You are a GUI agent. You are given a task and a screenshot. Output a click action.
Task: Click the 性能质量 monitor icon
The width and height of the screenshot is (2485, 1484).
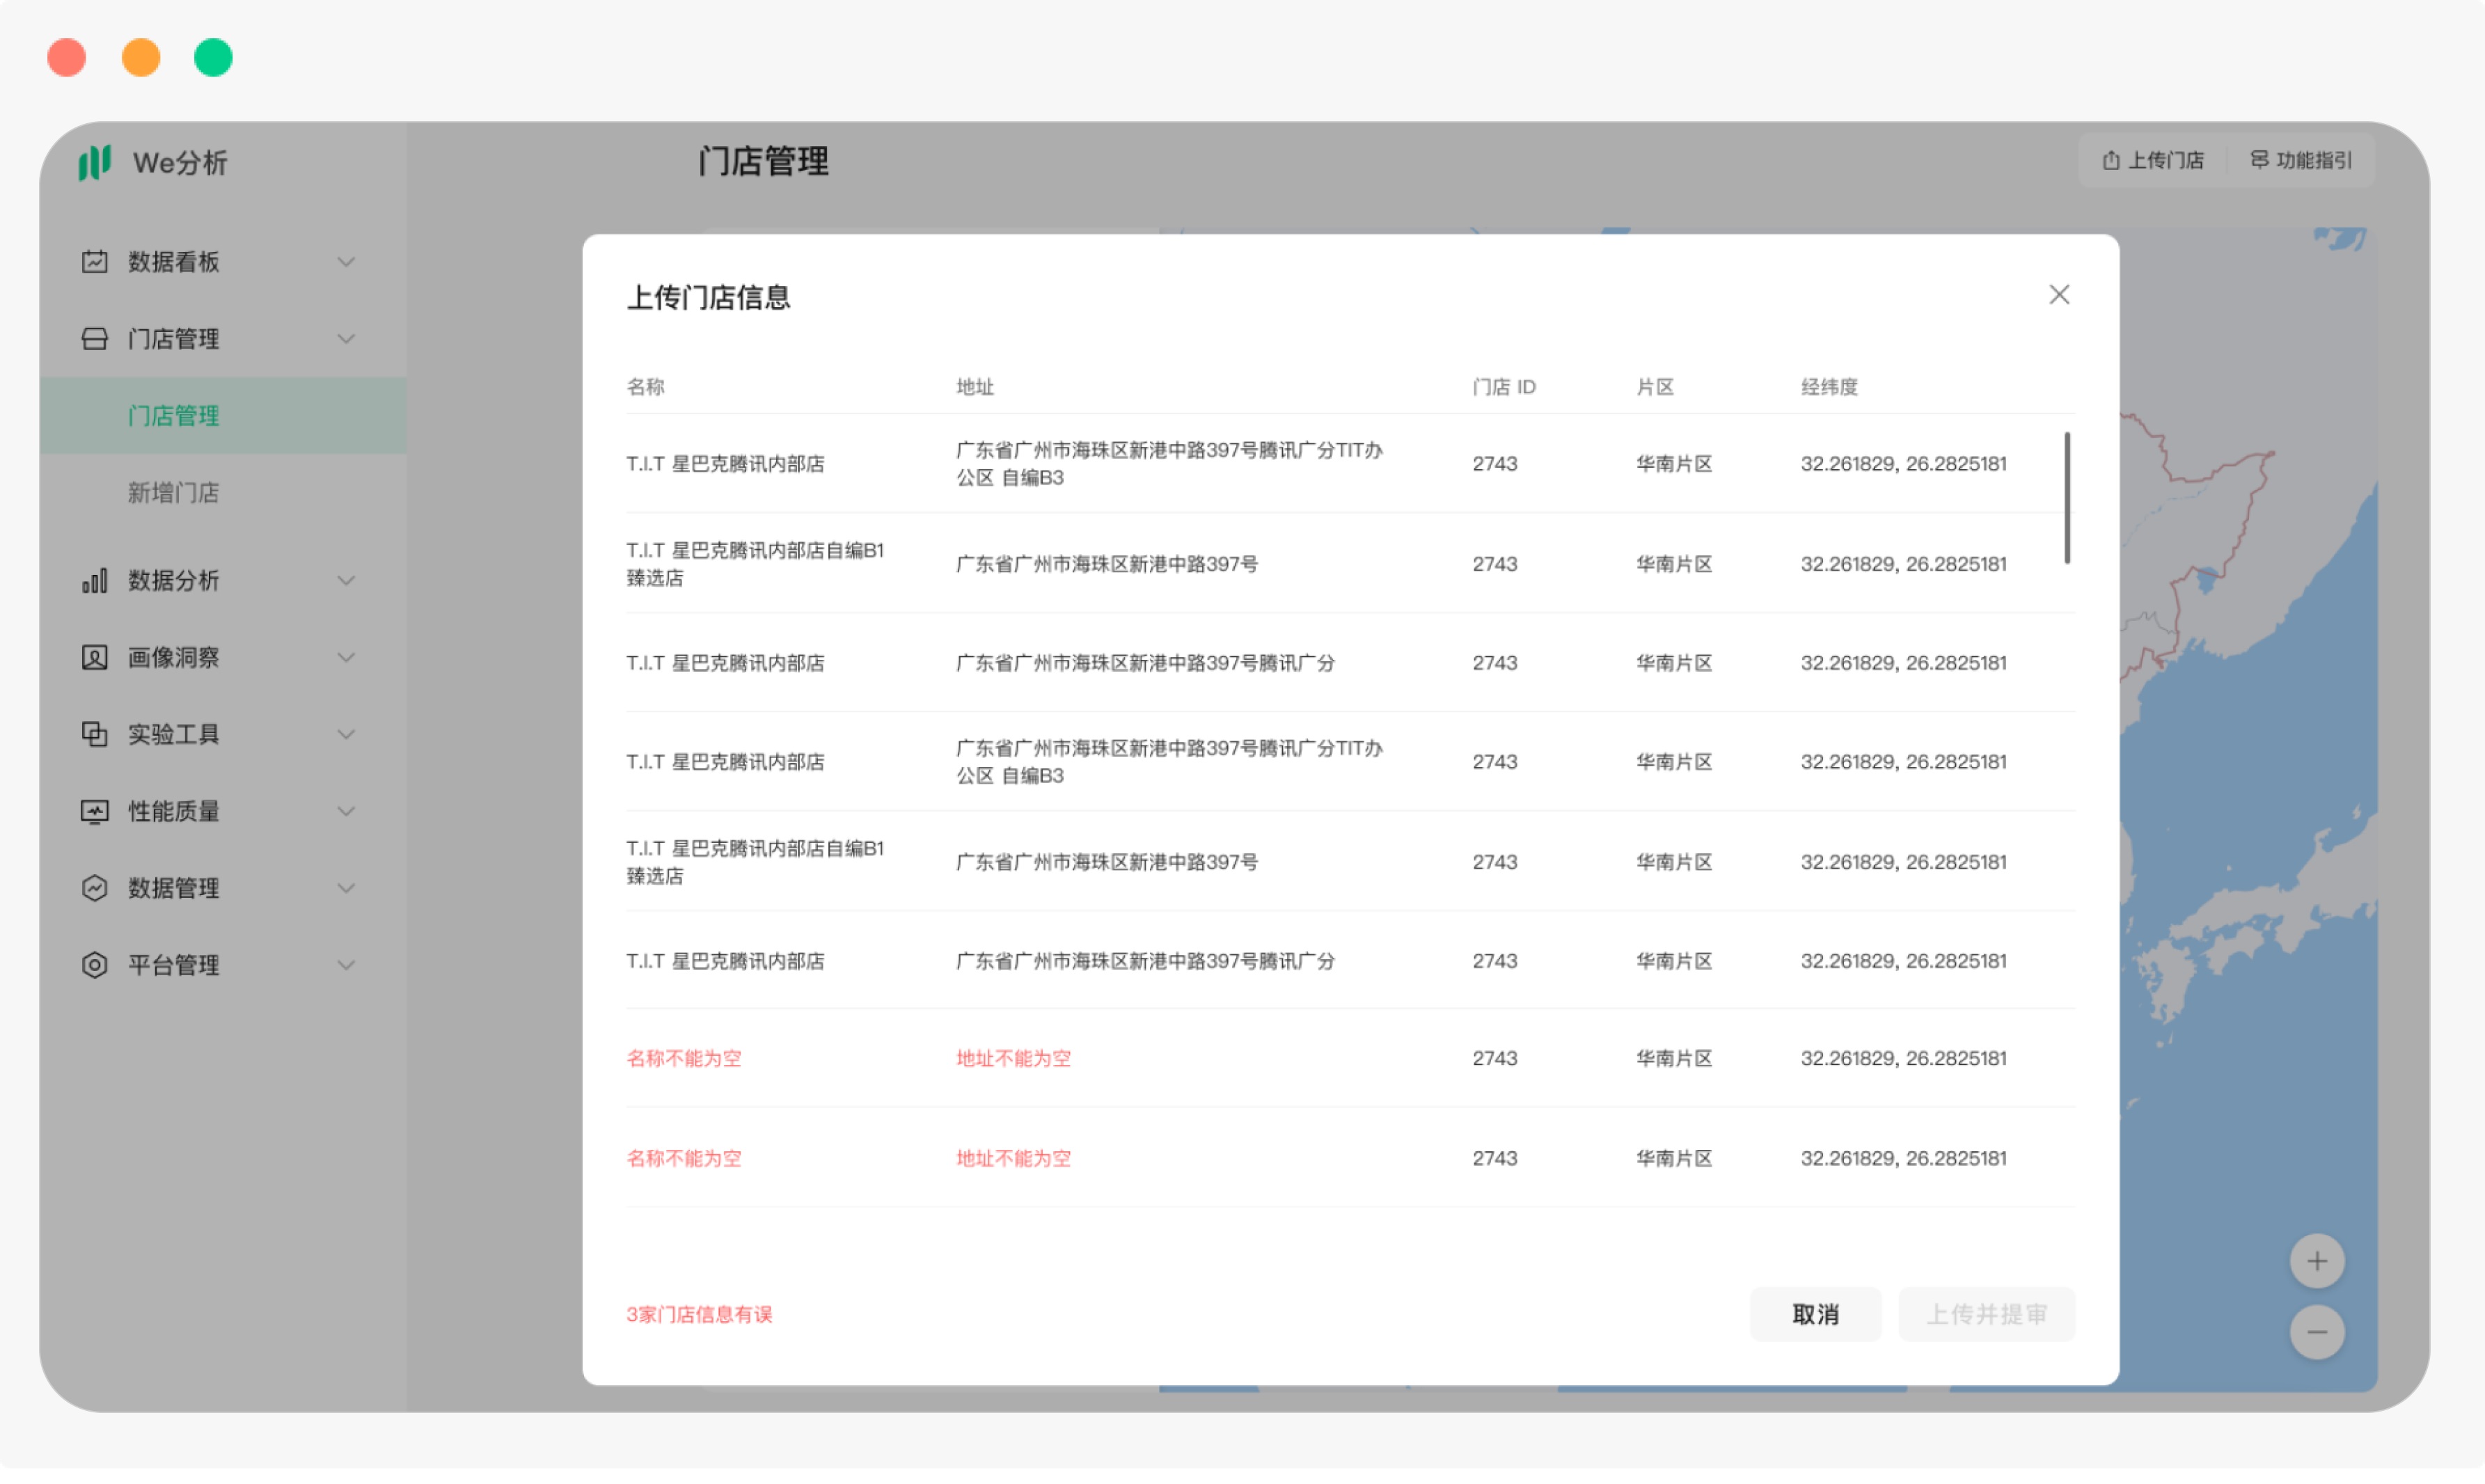[x=94, y=812]
